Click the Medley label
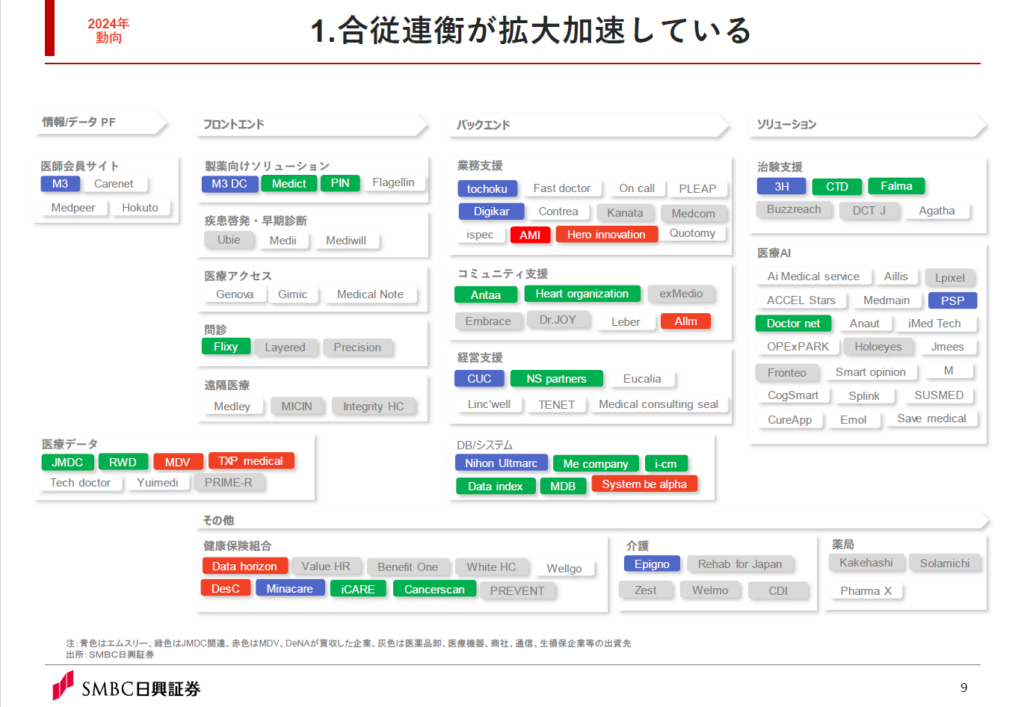Screen dimensions: 1024x707 232,406
